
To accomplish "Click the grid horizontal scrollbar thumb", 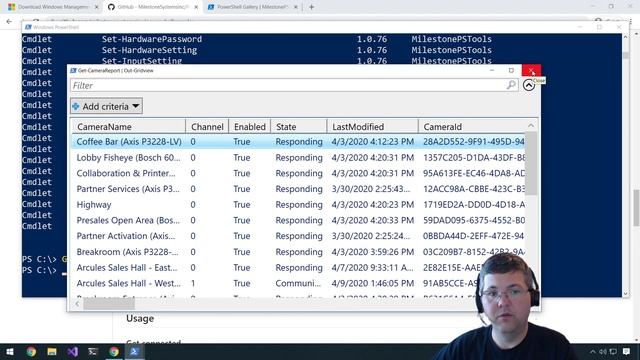I will point(109,304).
